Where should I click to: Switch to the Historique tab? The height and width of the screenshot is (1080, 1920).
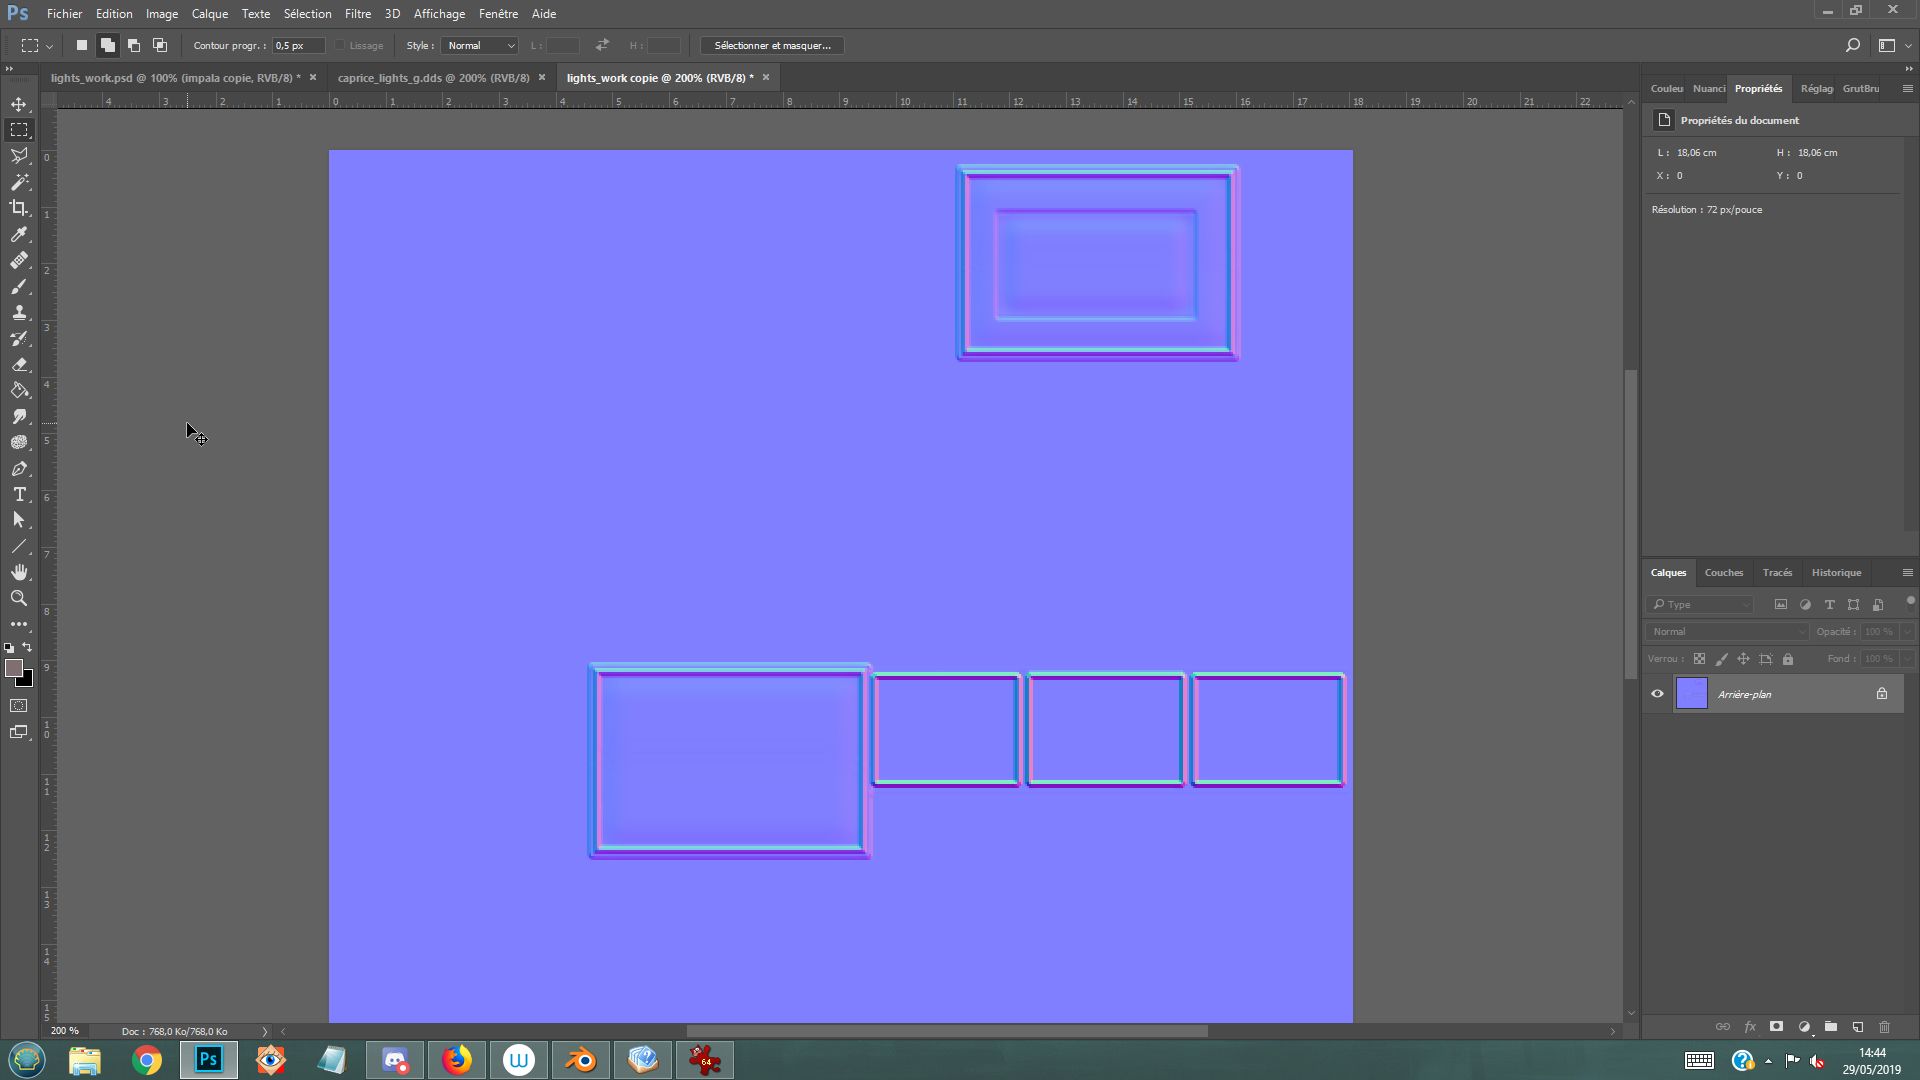tap(1836, 572)
